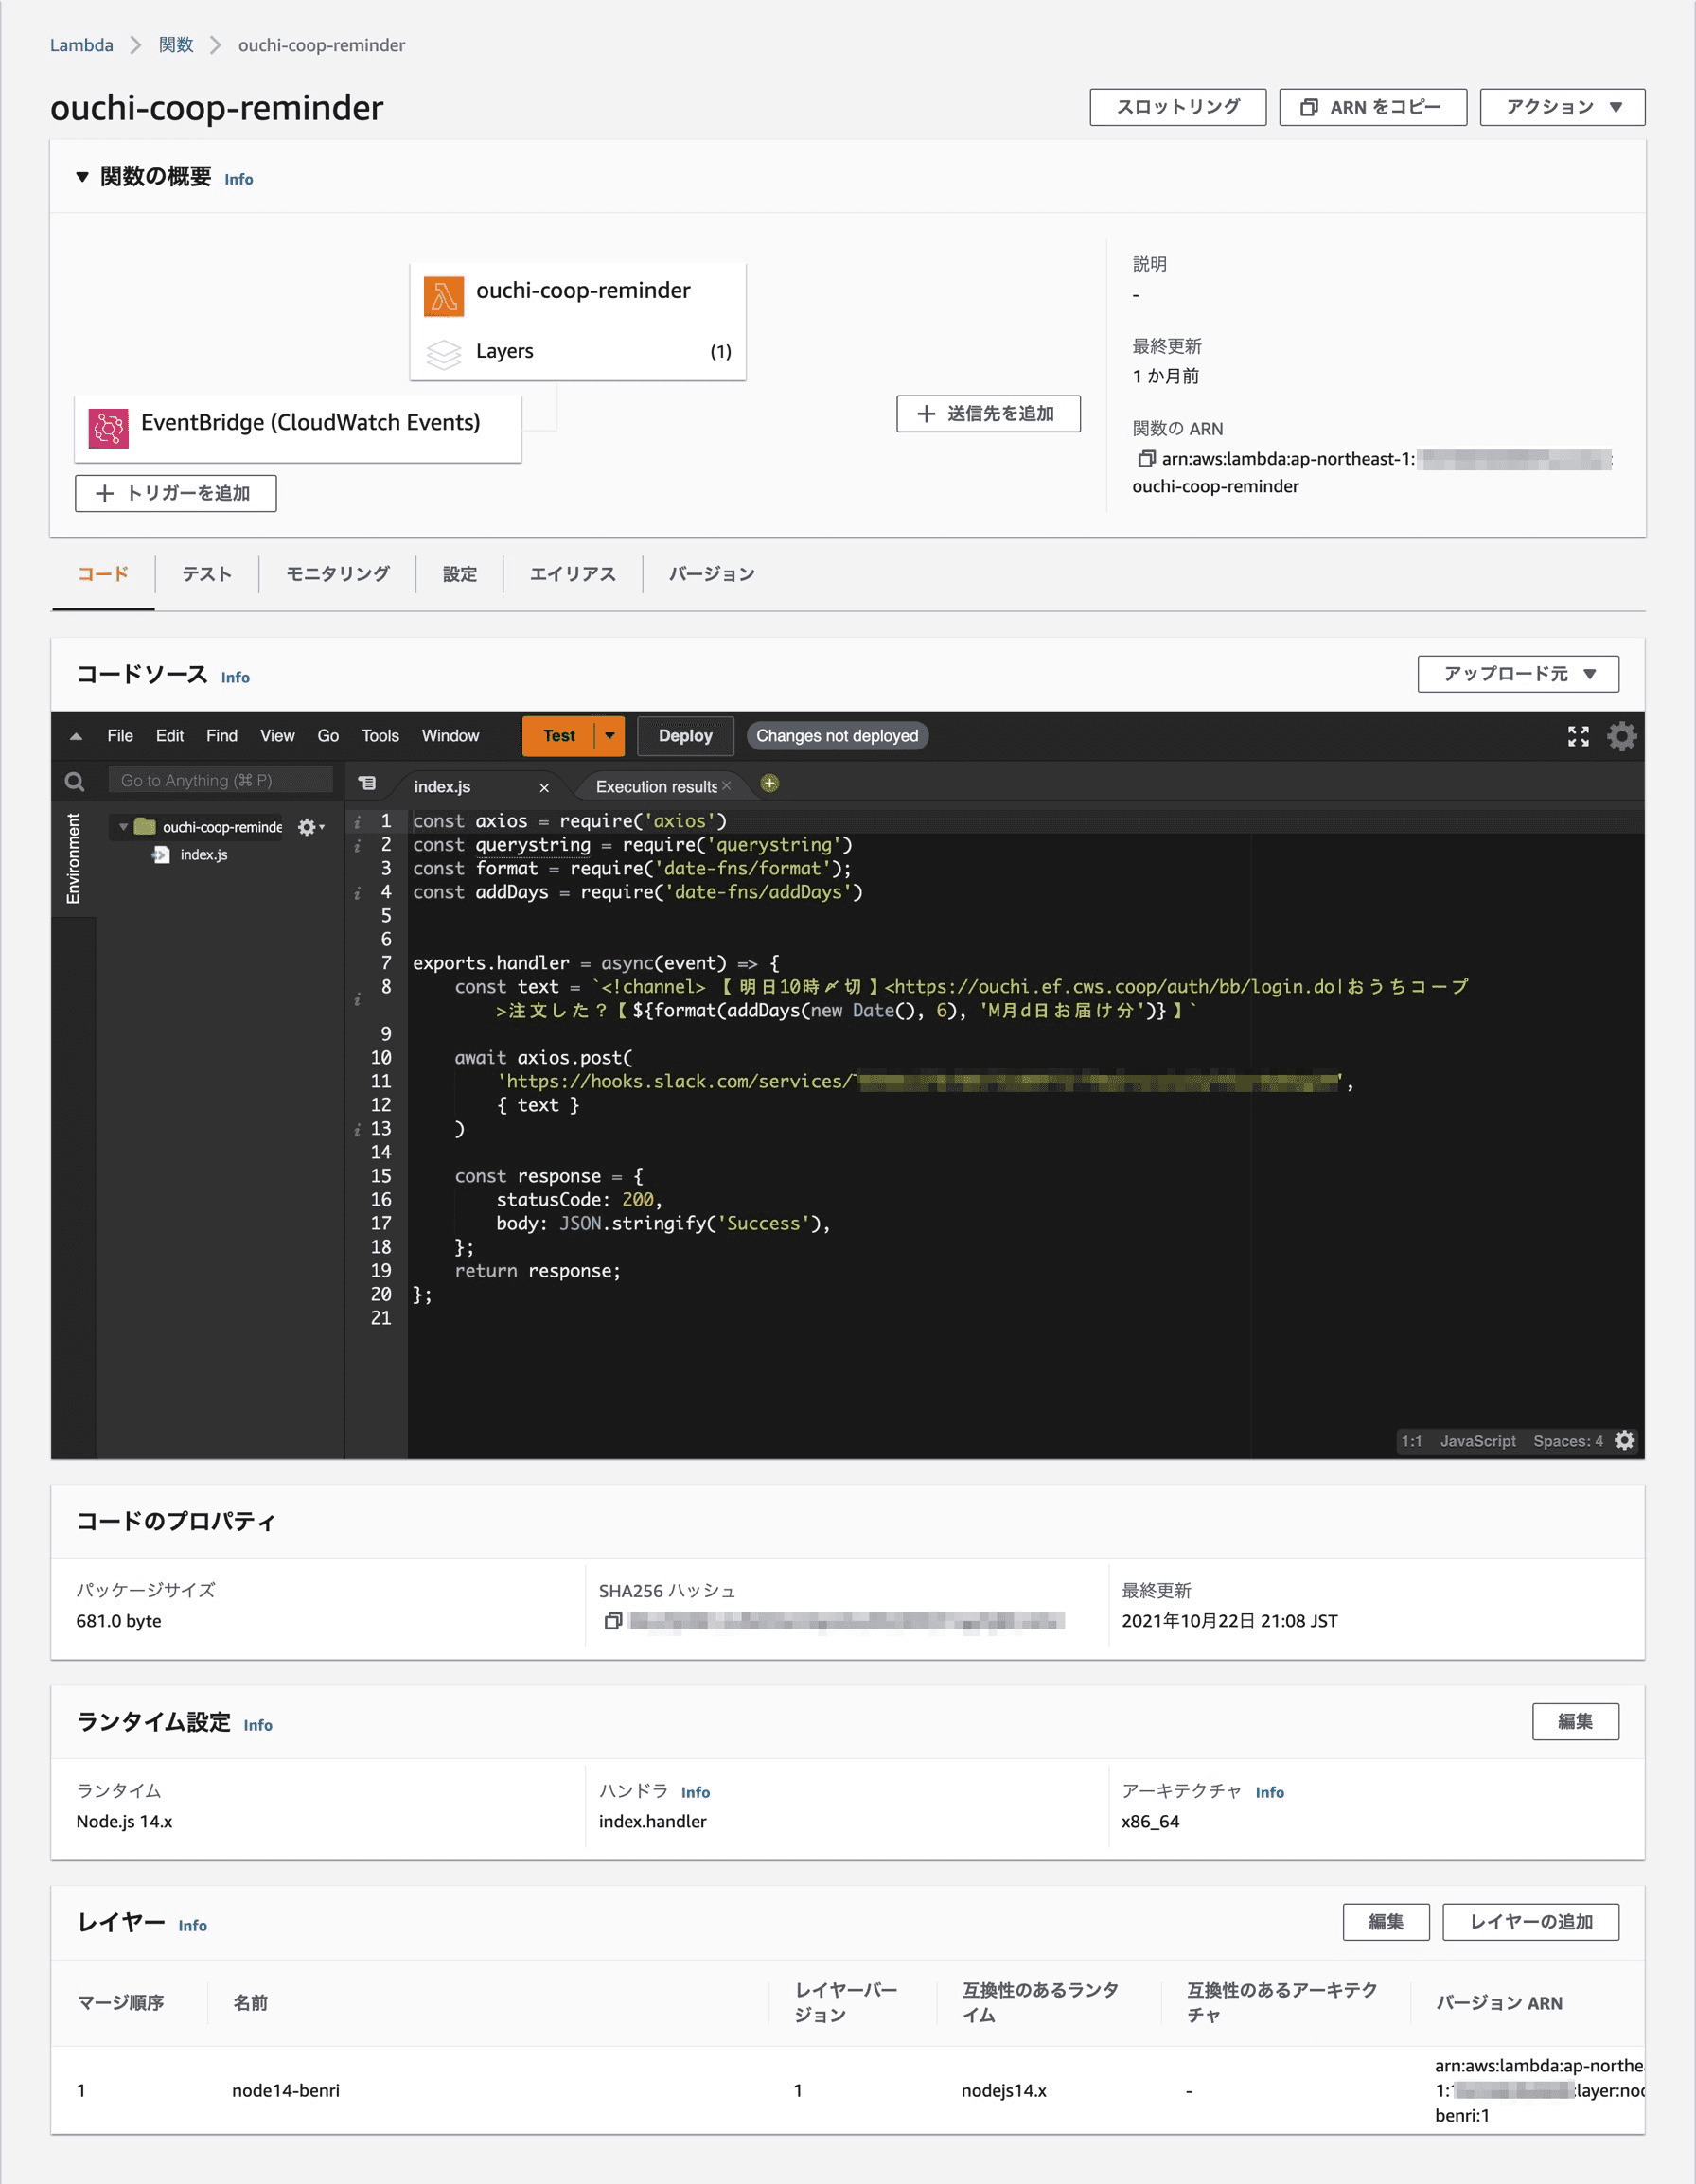Click 編集 in ランタイム設定
Screen dimensions: 1696x2184
(1575, 1722)
